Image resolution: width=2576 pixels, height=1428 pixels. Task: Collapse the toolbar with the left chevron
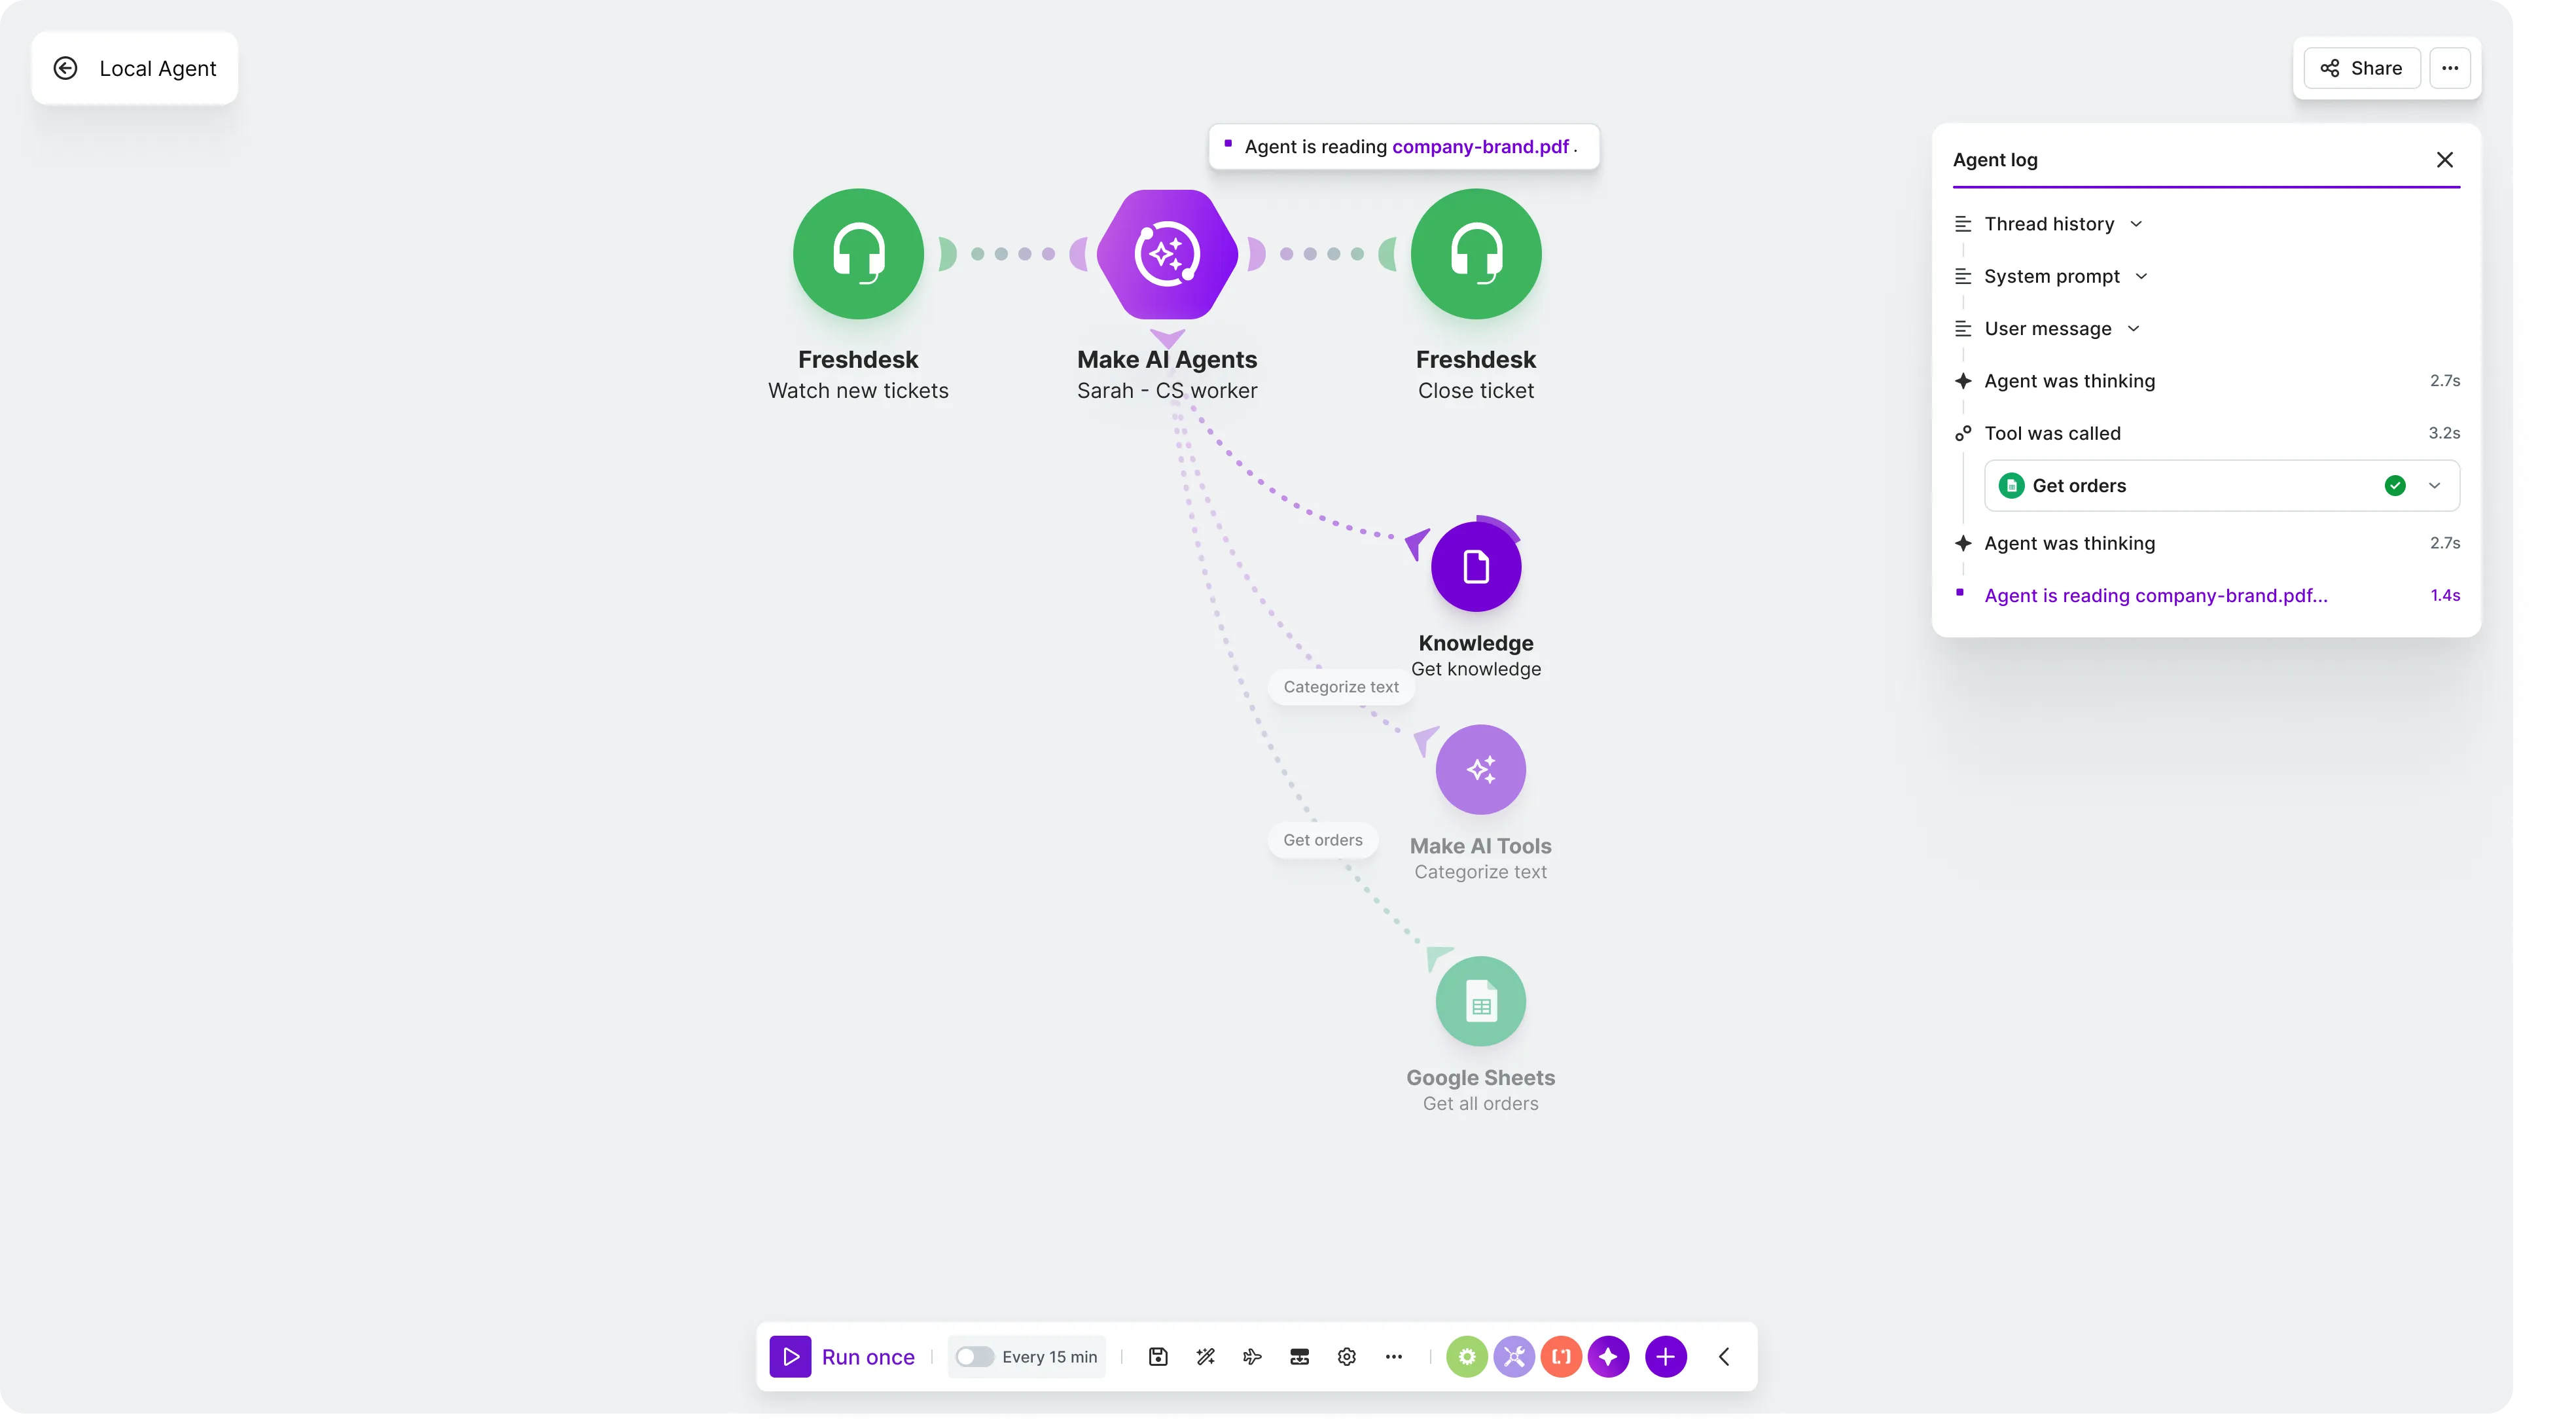click(x=1724, y=1357)
